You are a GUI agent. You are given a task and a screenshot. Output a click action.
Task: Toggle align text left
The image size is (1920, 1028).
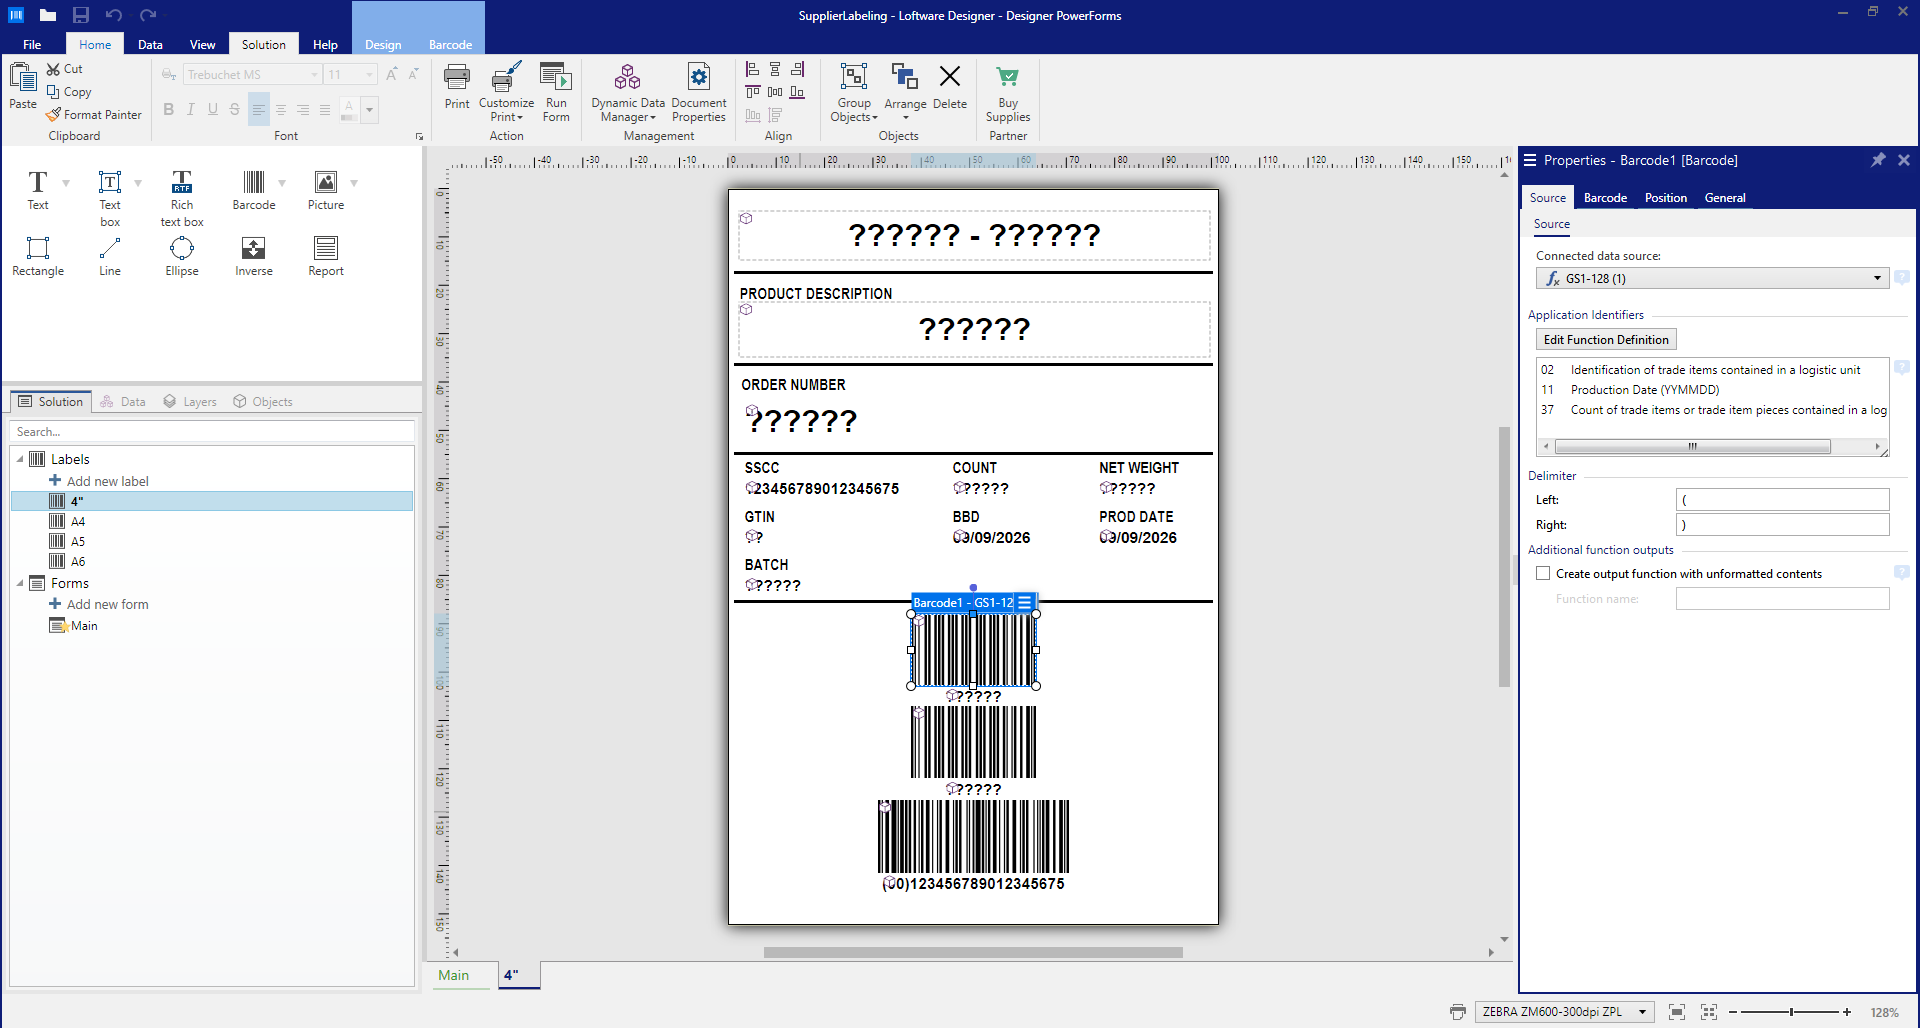tap(259, 109)
